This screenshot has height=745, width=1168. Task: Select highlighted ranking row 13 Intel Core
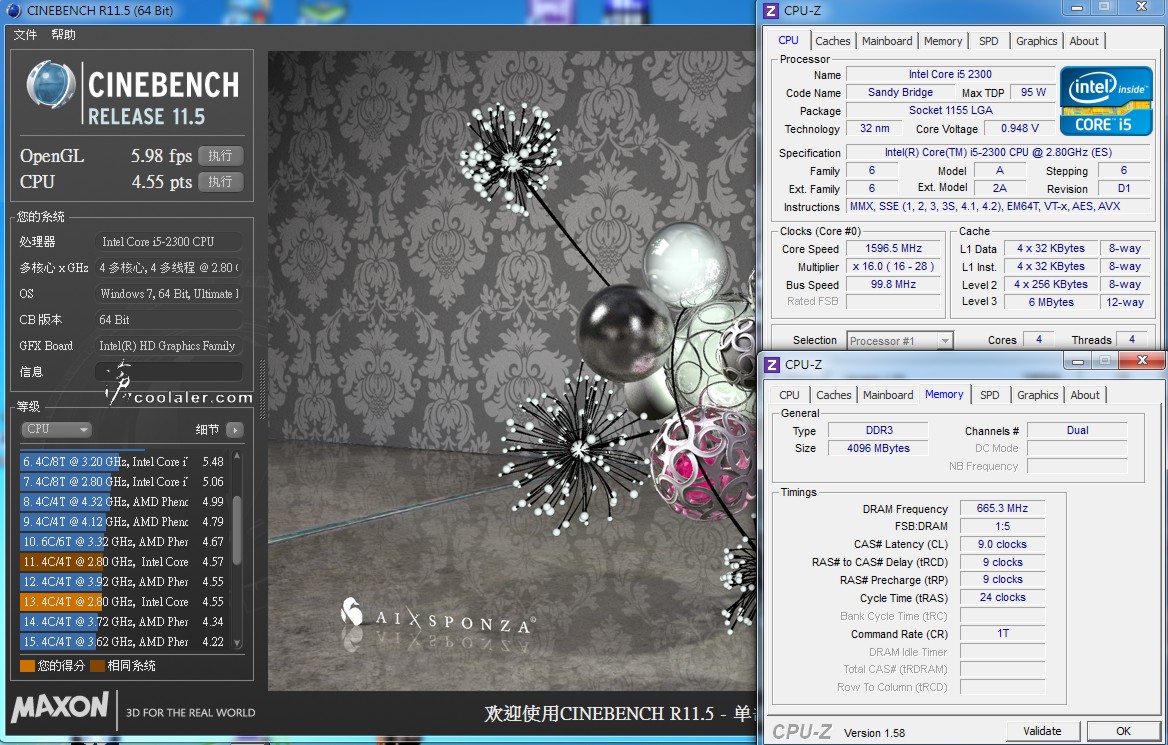pos(124,602)
